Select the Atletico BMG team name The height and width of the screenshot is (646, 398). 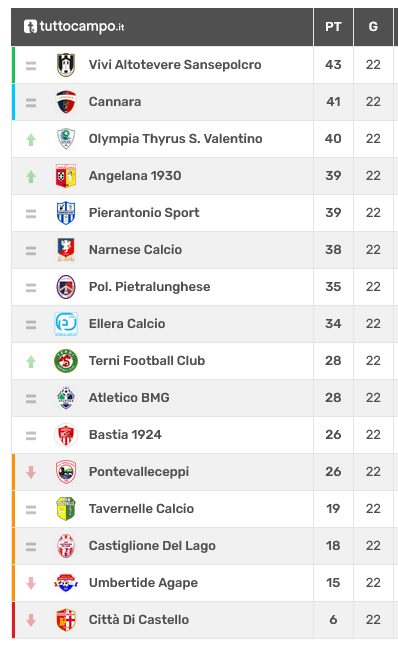[129, 398]
